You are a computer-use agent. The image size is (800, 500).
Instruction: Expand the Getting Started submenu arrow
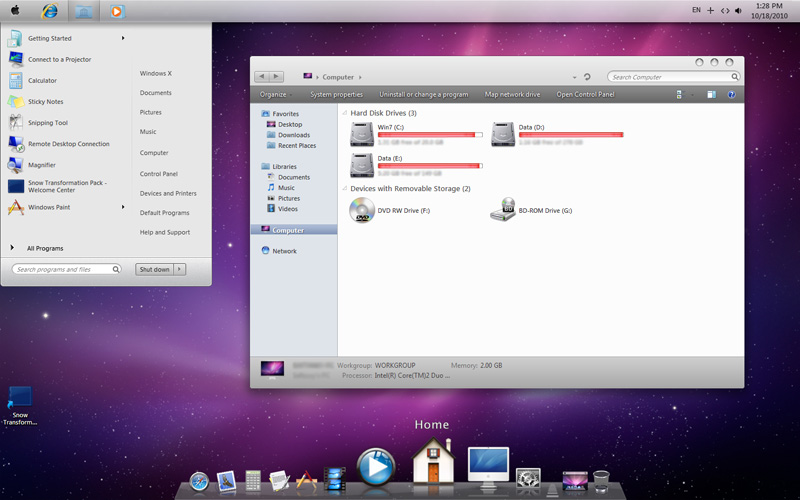123,38
